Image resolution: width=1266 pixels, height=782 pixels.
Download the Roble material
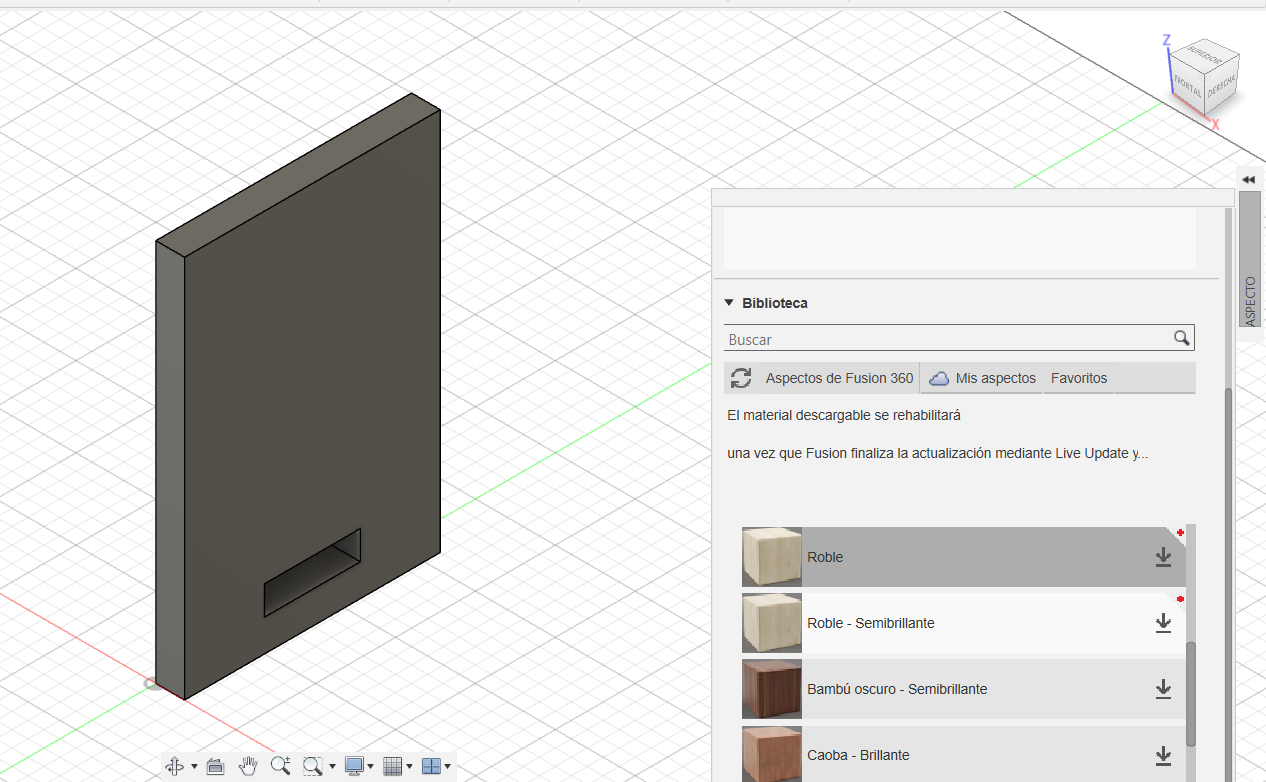click(1163, 557)
